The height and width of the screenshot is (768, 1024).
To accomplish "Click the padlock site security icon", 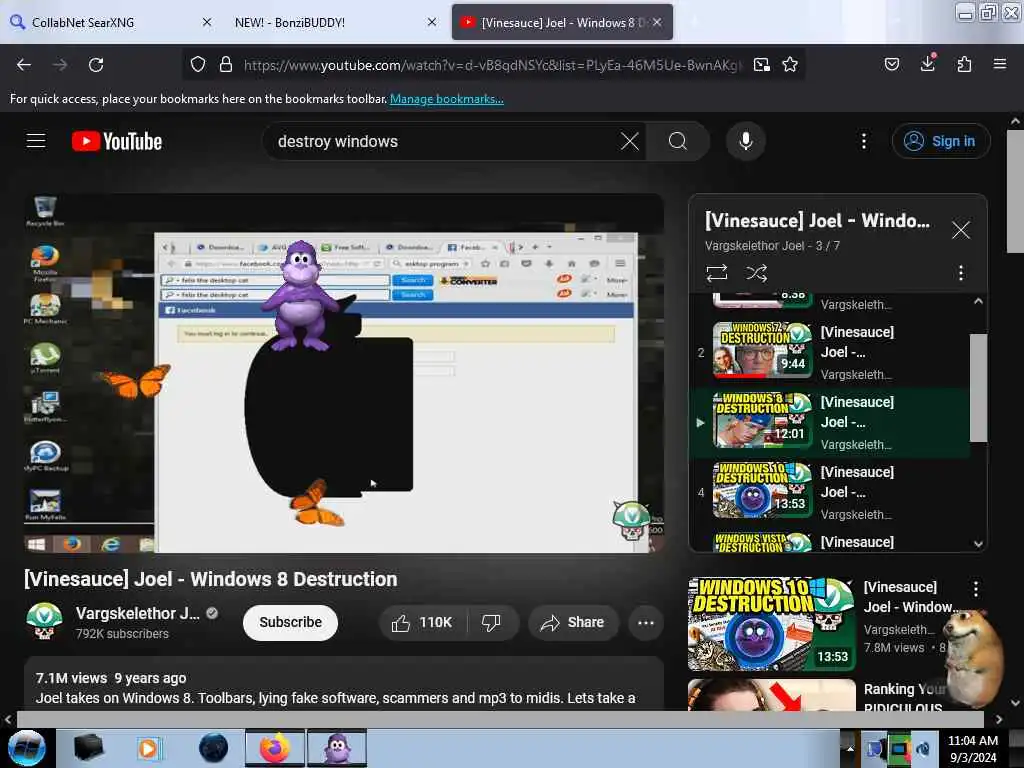I will 226,65.
